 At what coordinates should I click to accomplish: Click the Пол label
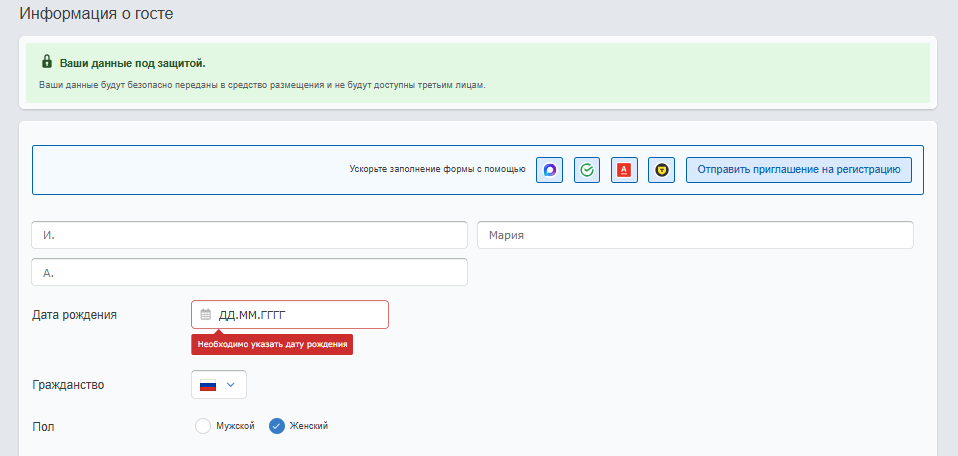coord(43,426)
